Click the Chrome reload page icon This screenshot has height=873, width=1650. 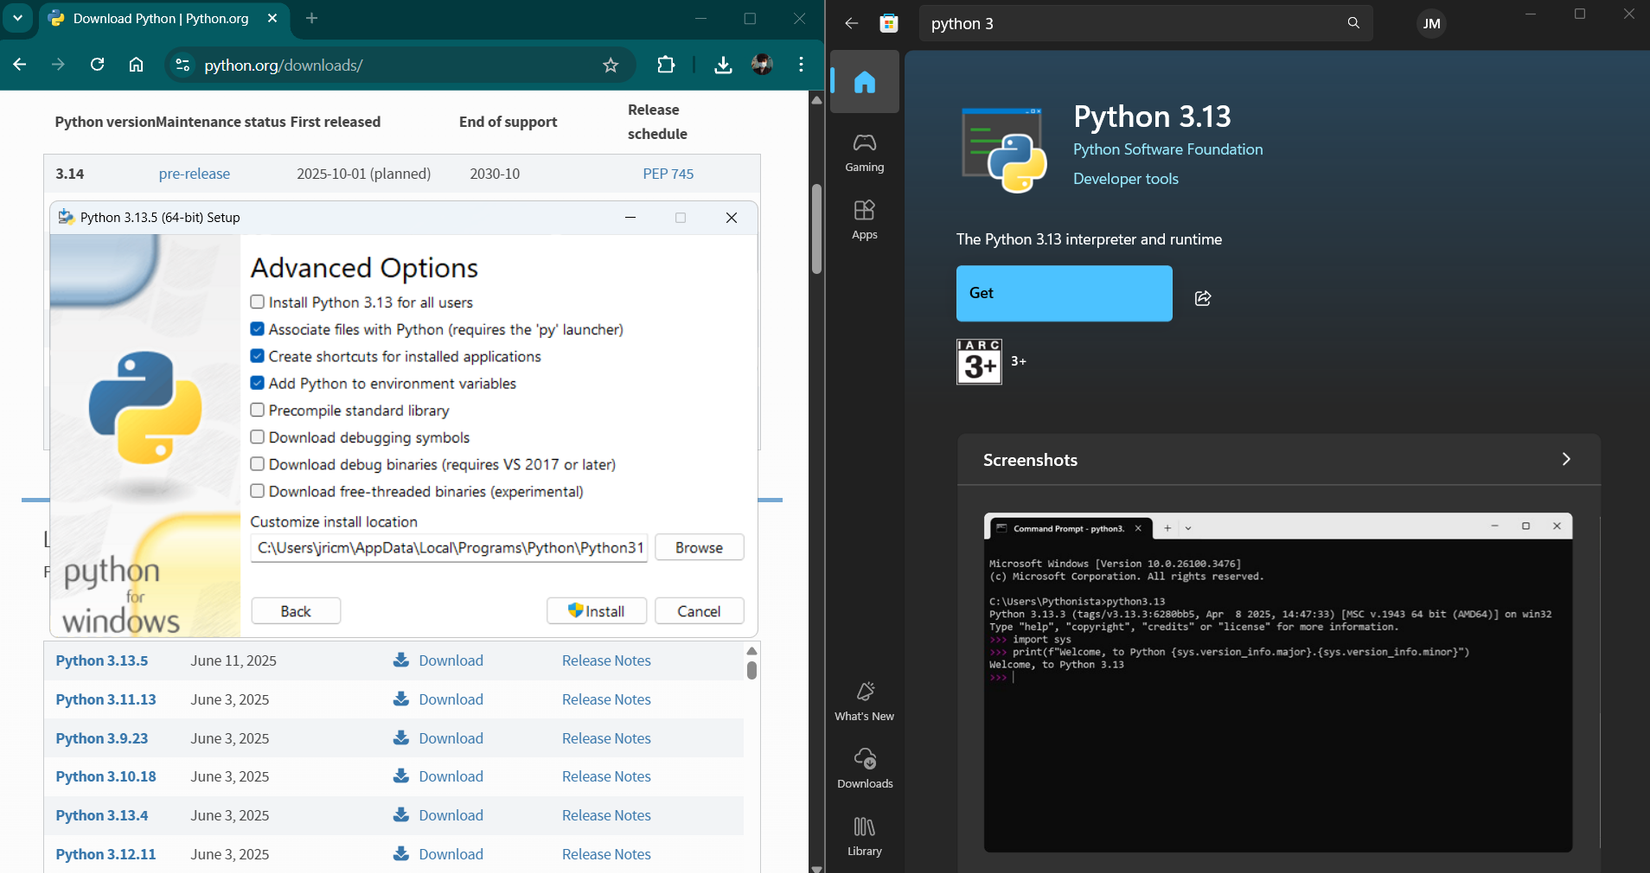97,65
